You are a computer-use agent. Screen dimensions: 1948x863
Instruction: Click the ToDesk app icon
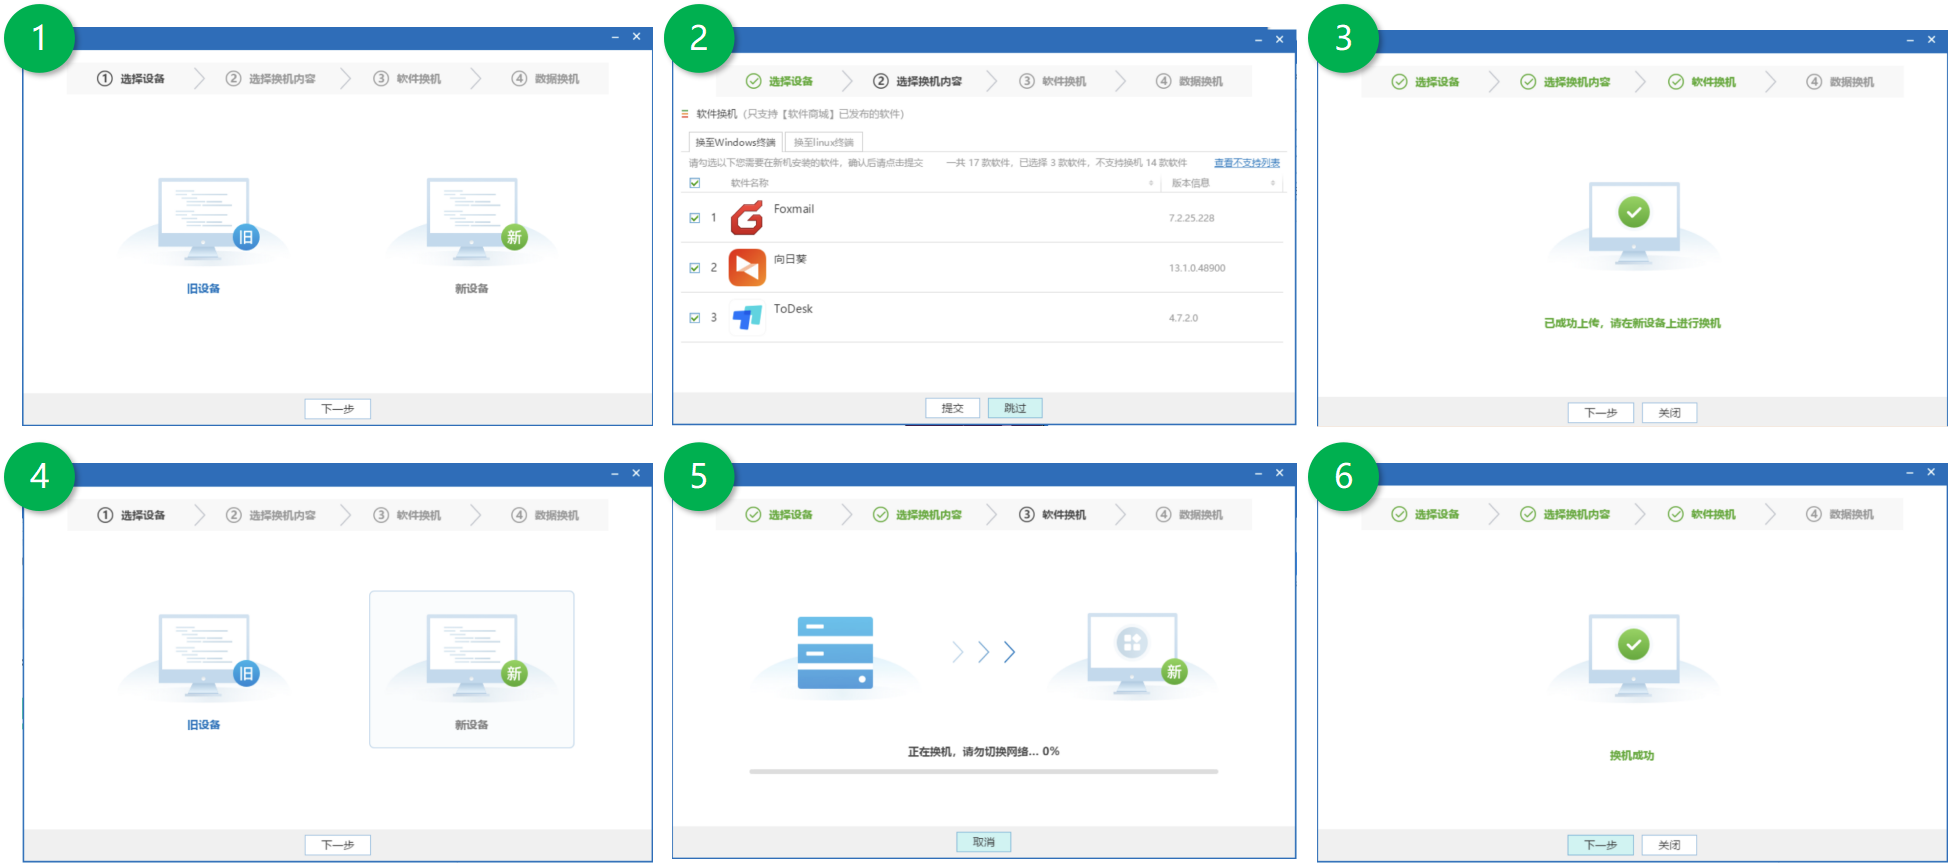point(746,317)
